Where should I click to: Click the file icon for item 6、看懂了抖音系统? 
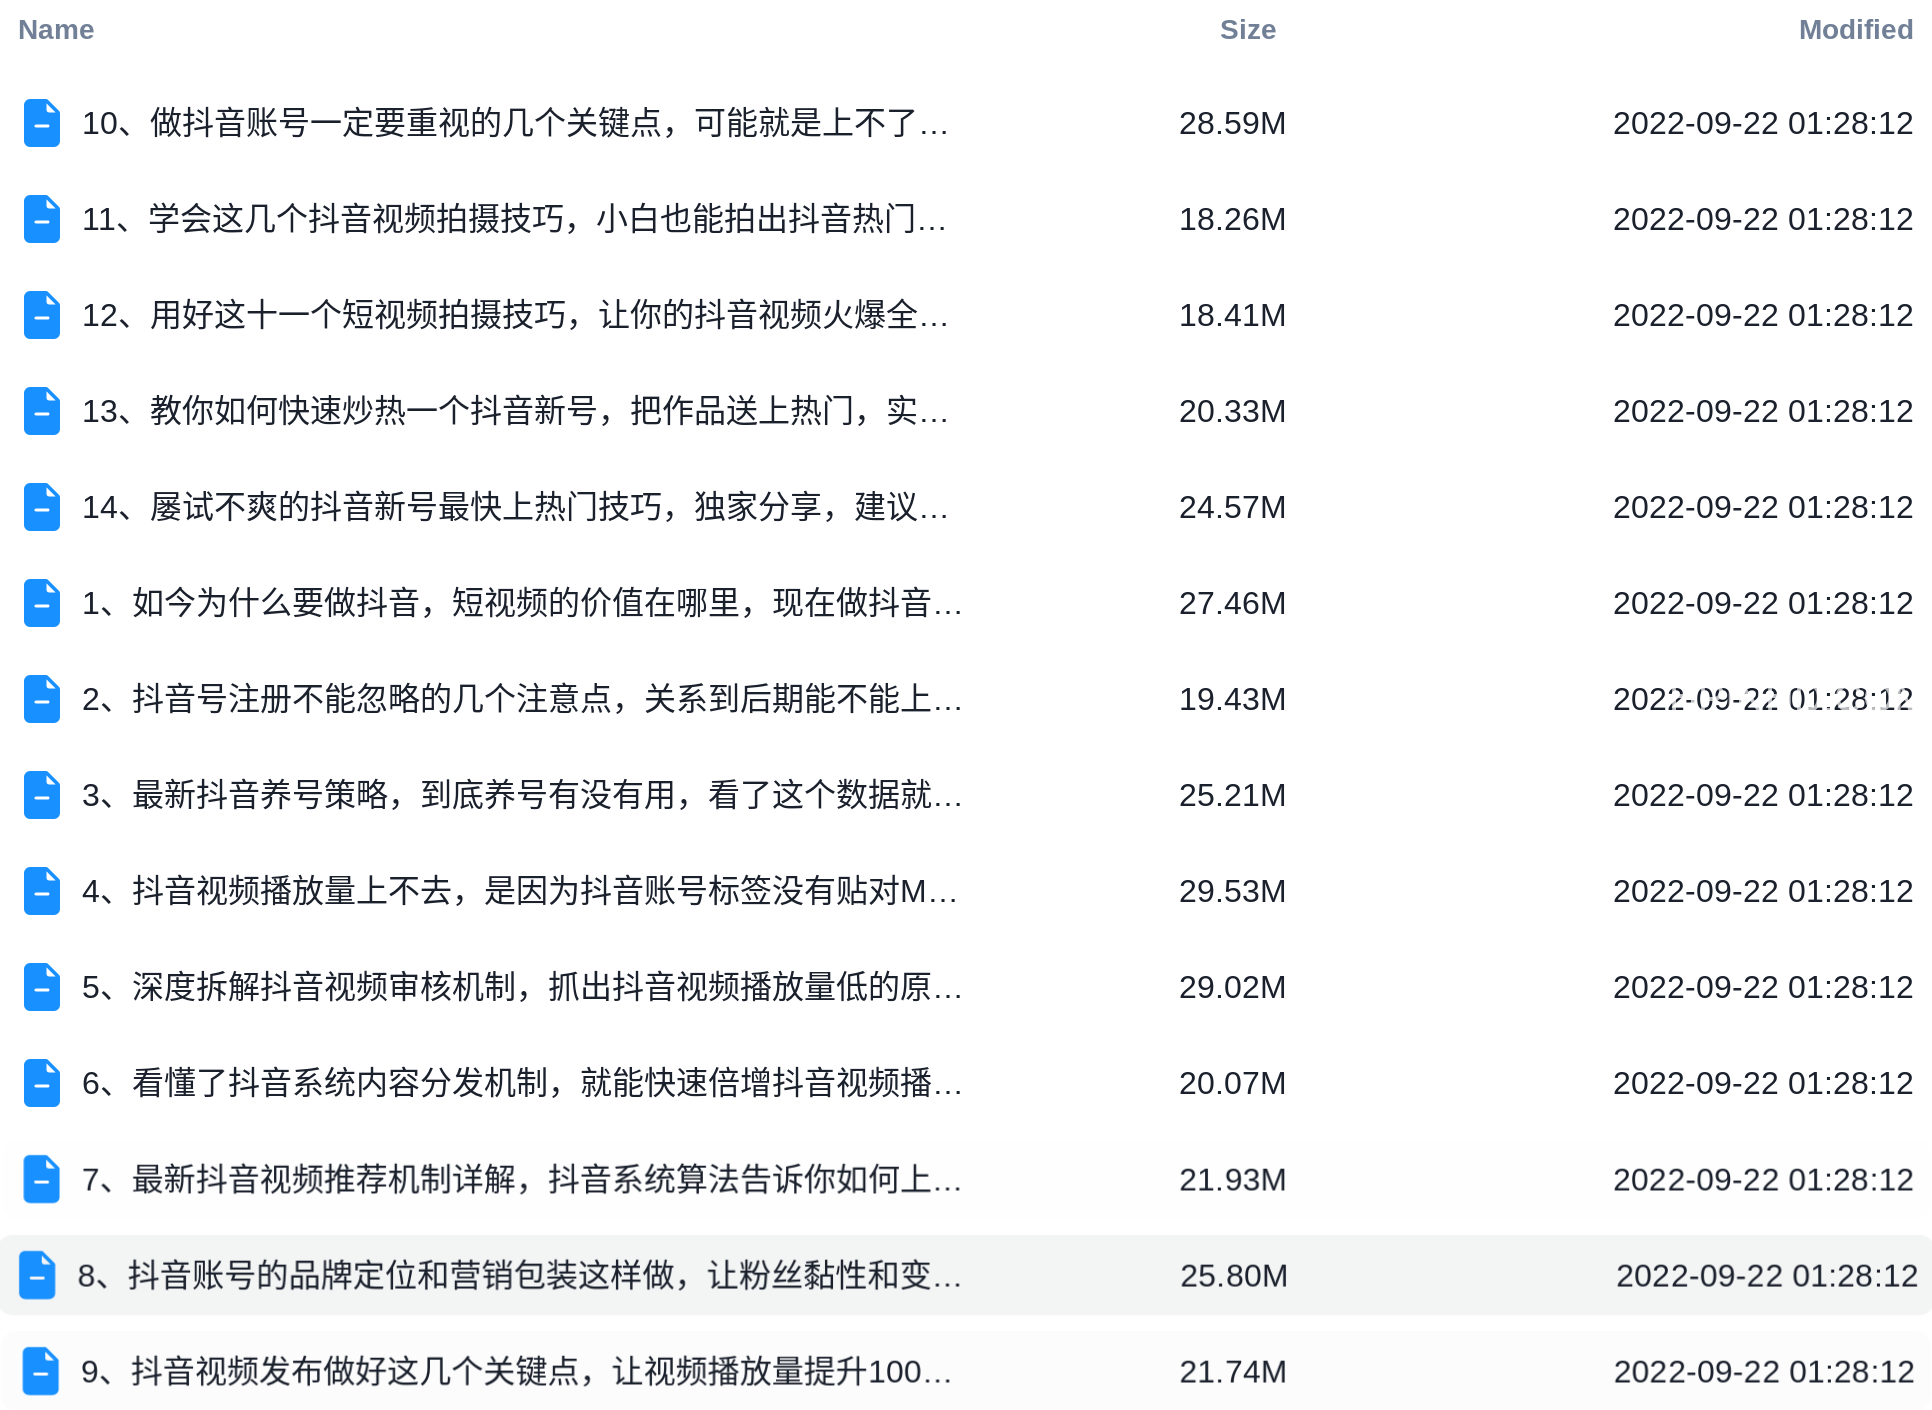[42, 1083]
